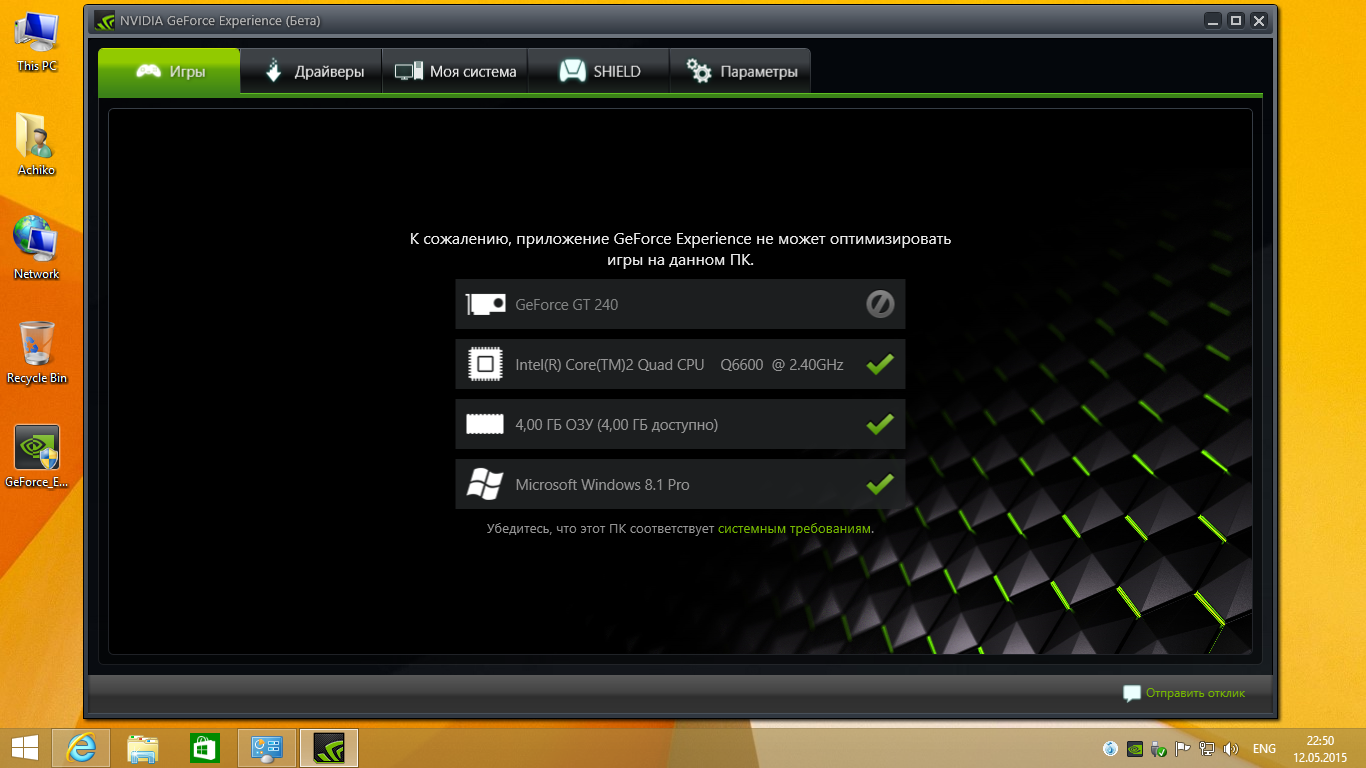Screen dimensions: 1366x768
Task: Click the round blue tray icon
Action: point(1111,748)
